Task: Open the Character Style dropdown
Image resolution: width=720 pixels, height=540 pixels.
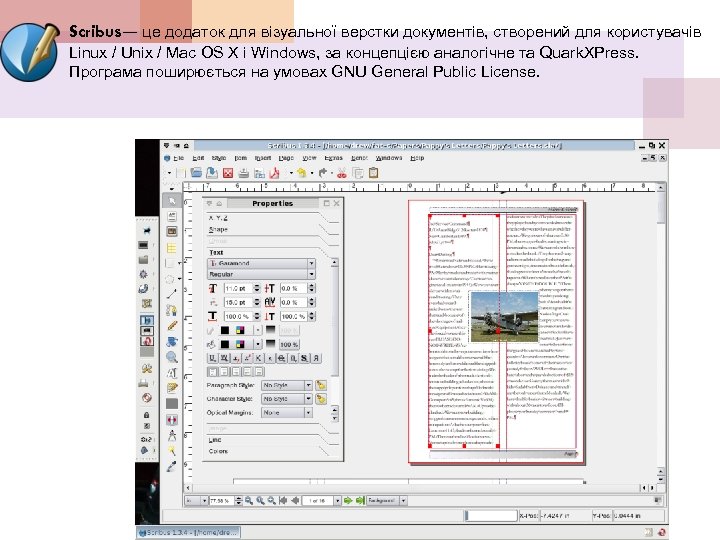Action: click(x=287, y=399)
